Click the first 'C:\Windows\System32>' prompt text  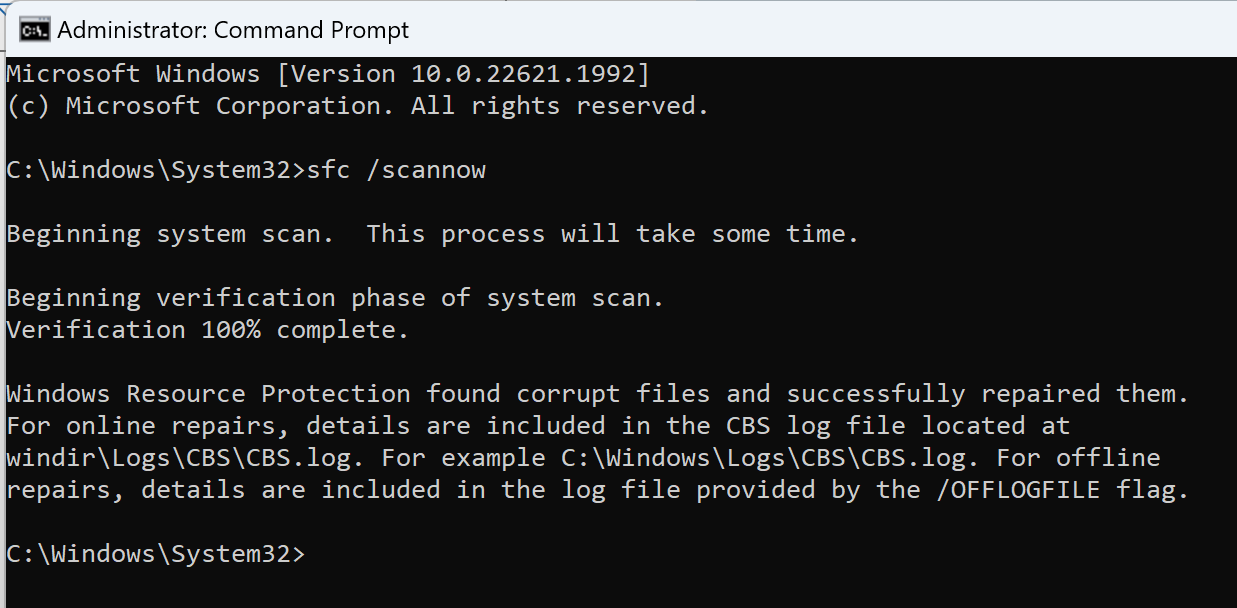click(x=156, y=170)
